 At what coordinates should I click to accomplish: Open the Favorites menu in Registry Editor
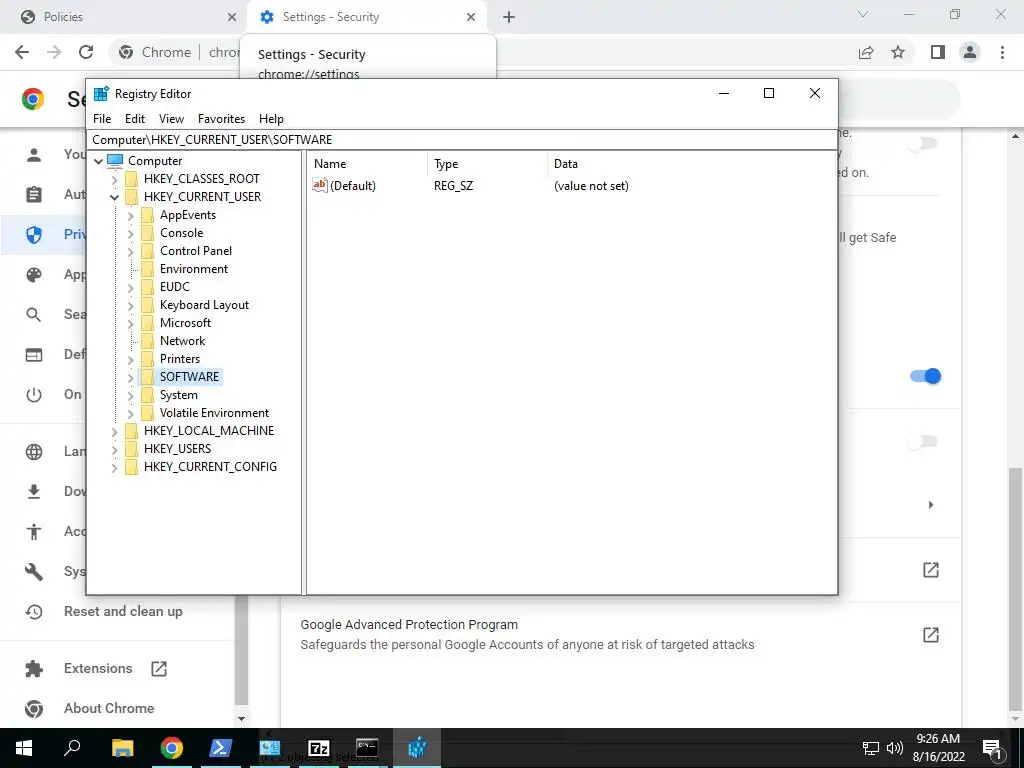pos(221,119)
